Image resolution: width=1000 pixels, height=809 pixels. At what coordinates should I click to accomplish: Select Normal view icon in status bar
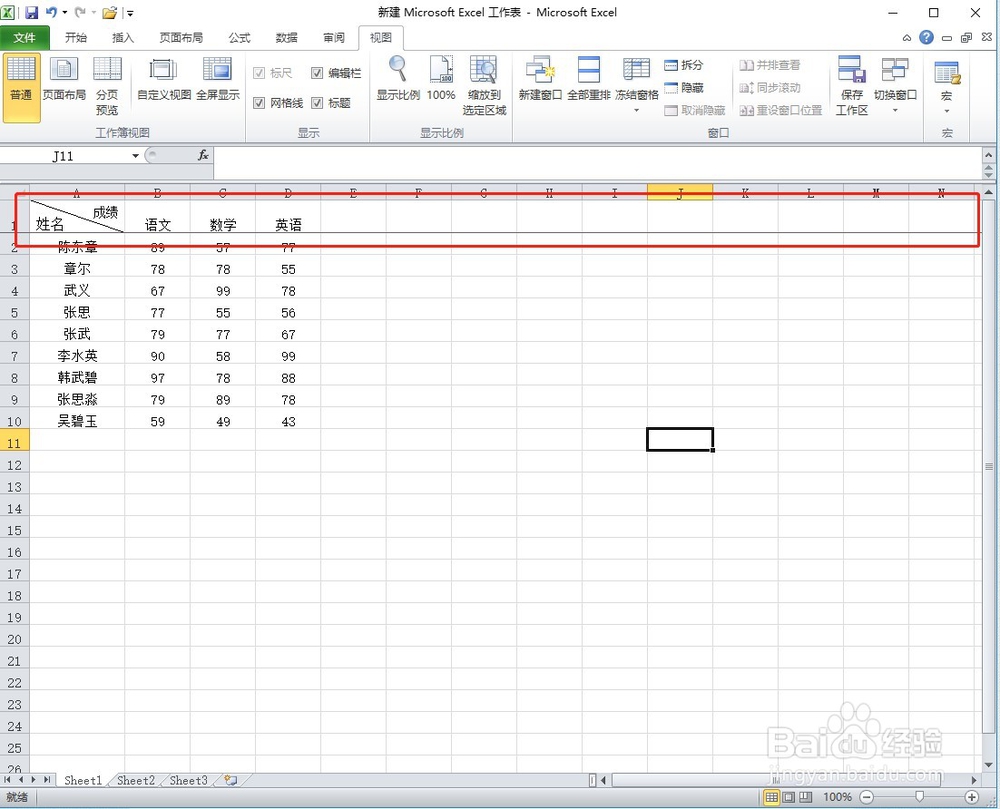point(772,797)
